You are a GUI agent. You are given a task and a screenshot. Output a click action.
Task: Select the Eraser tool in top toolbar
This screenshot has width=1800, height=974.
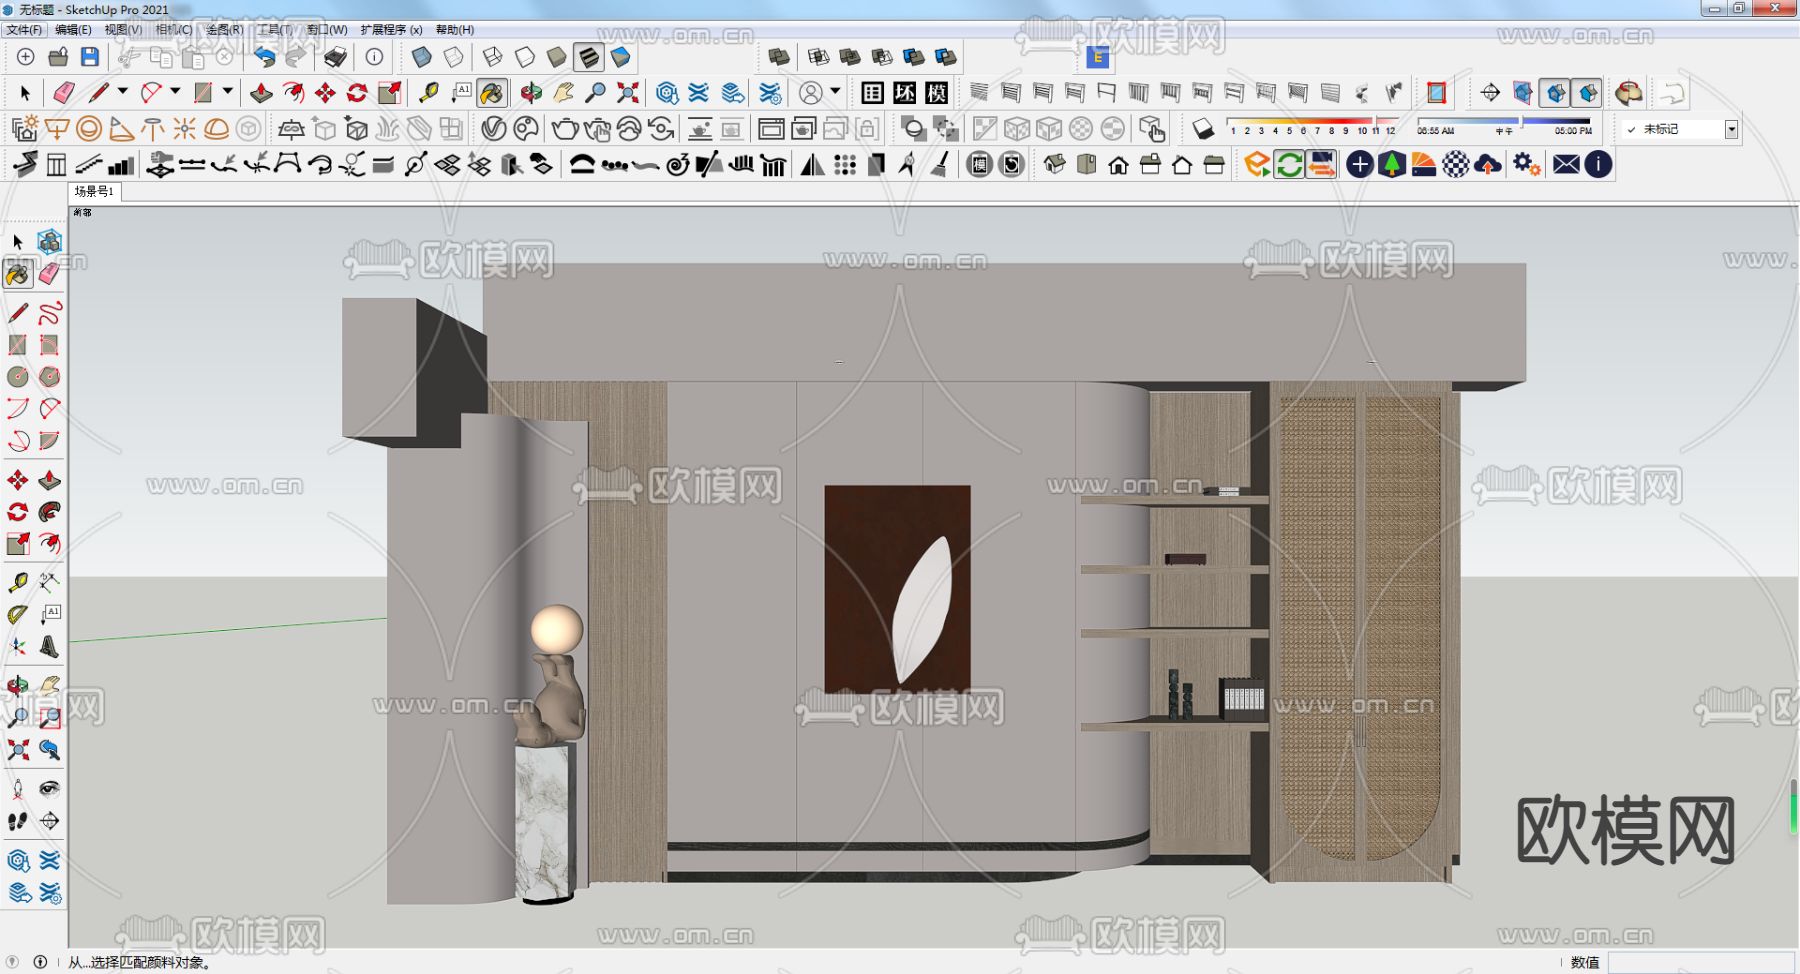point(63,93)
